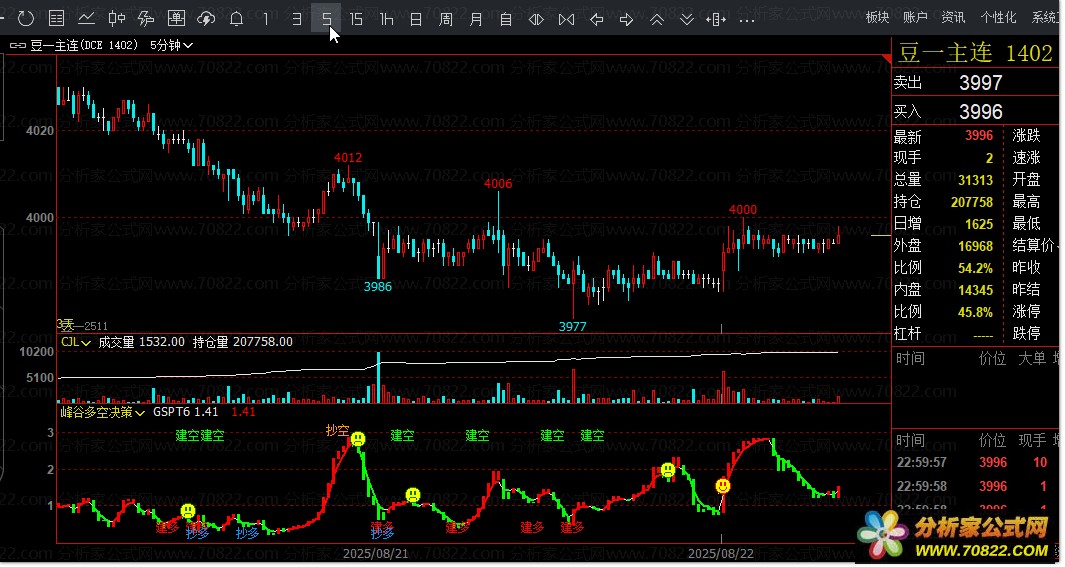
Task: Click the 2025/08/22 date marker
Action: click(721, 553)
